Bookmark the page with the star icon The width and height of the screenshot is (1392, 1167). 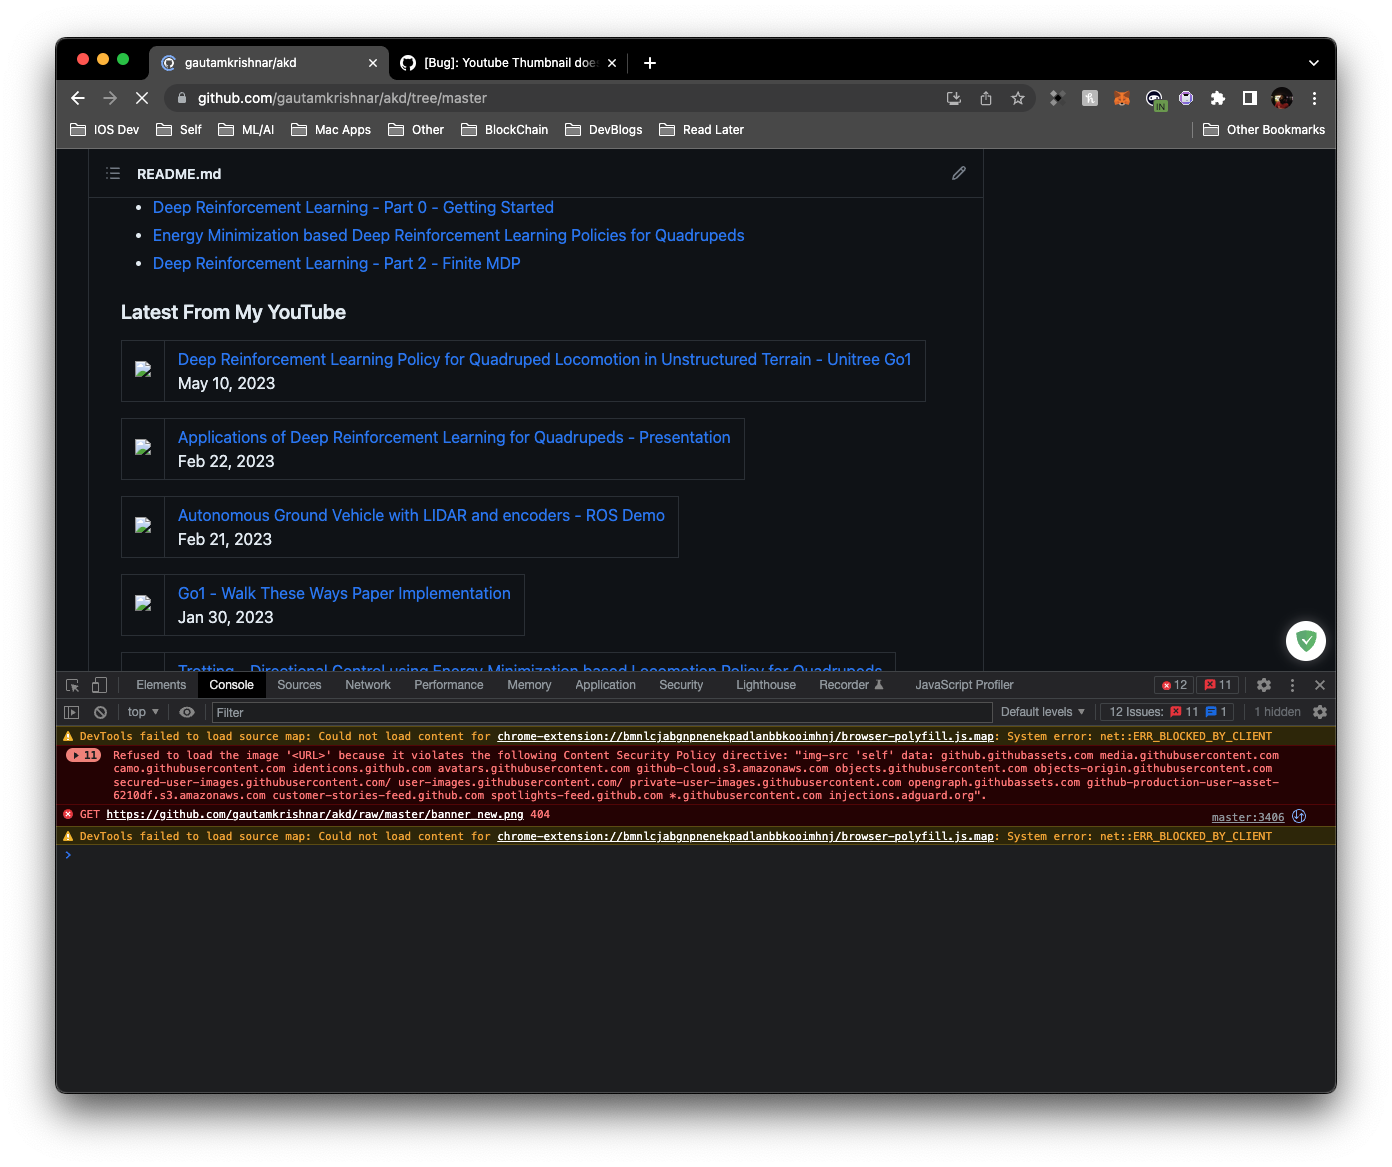point(1018,98)
